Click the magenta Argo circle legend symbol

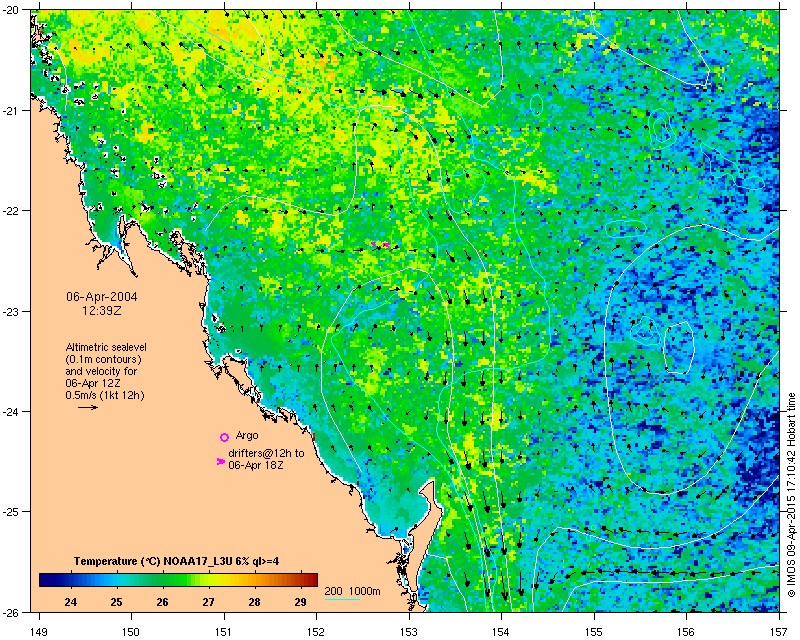tap(224, 437)
